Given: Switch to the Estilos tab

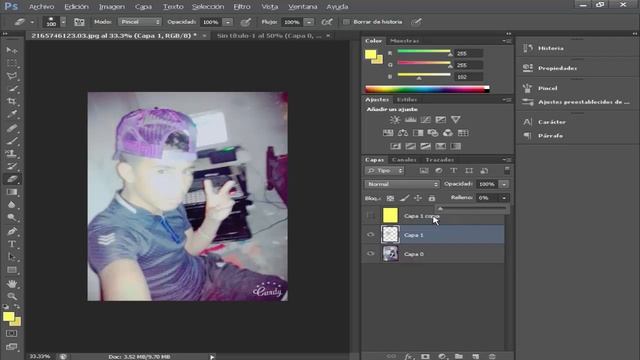Looking at the screenshot, I should (x=407, y=100).
